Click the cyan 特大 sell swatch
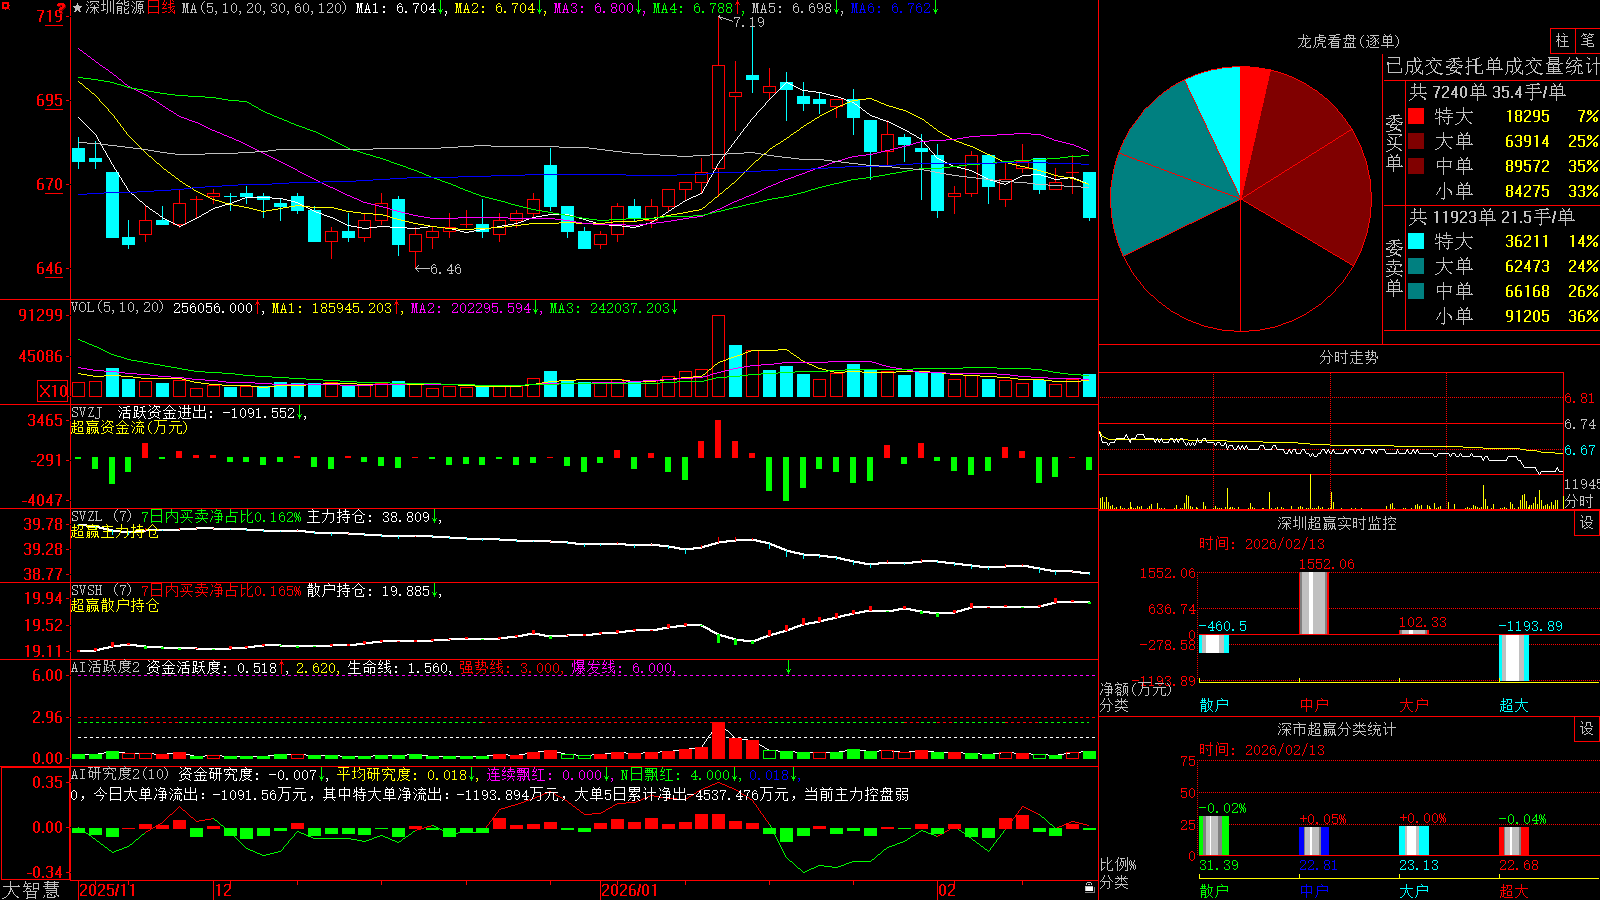Viewport: 1600px width, 900px height. pyautogui.click(x=1416, y=241)
